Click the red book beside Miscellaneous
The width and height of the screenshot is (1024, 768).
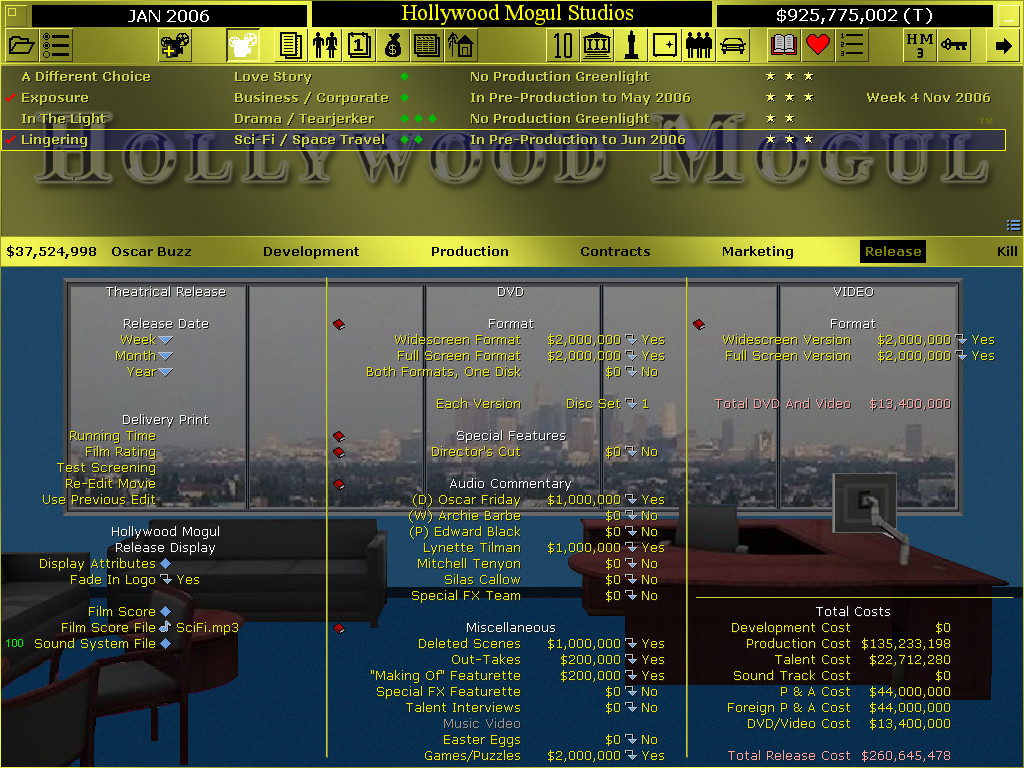click(x=339, y=628)
